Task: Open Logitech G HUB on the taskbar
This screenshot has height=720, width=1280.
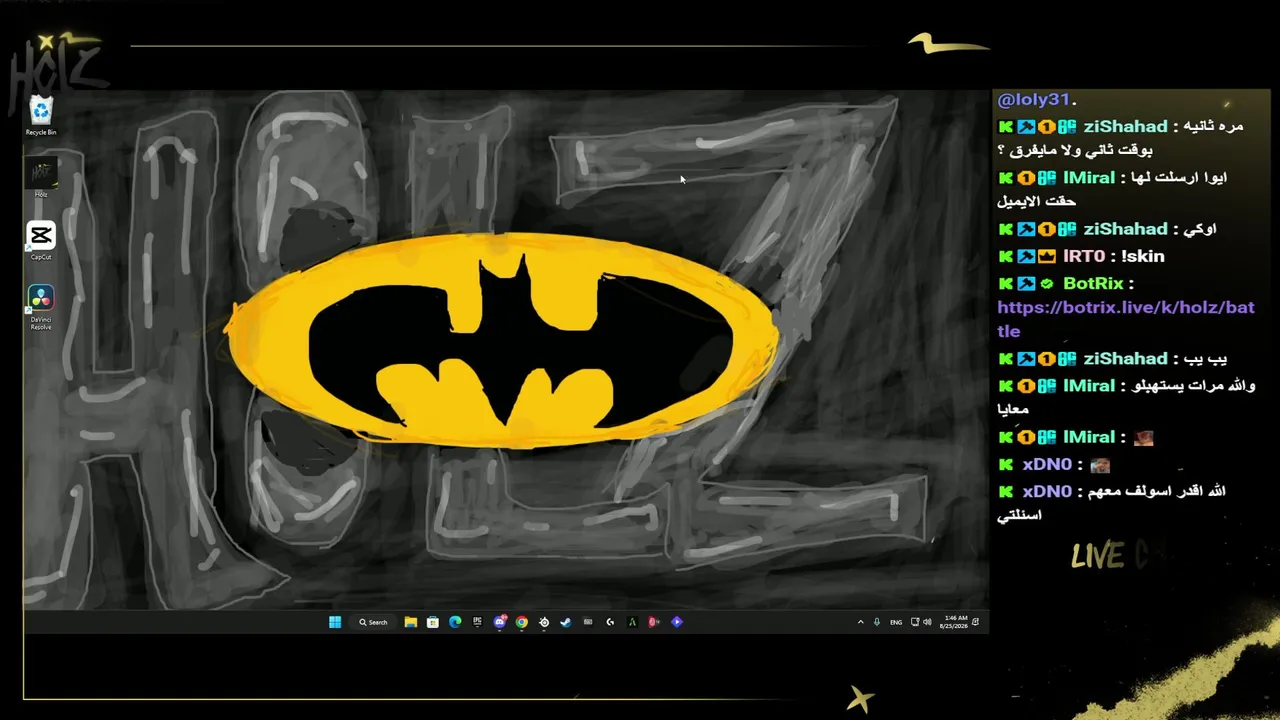Action: tap(610, 622)
